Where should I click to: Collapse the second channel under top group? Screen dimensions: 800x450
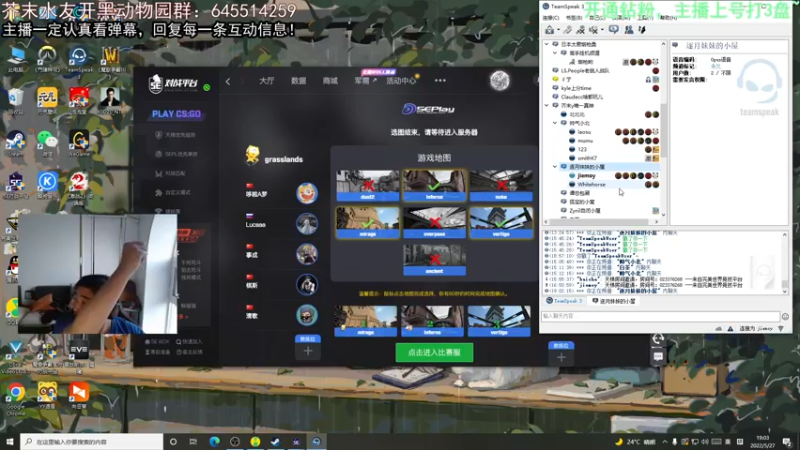tap(555, 53)
